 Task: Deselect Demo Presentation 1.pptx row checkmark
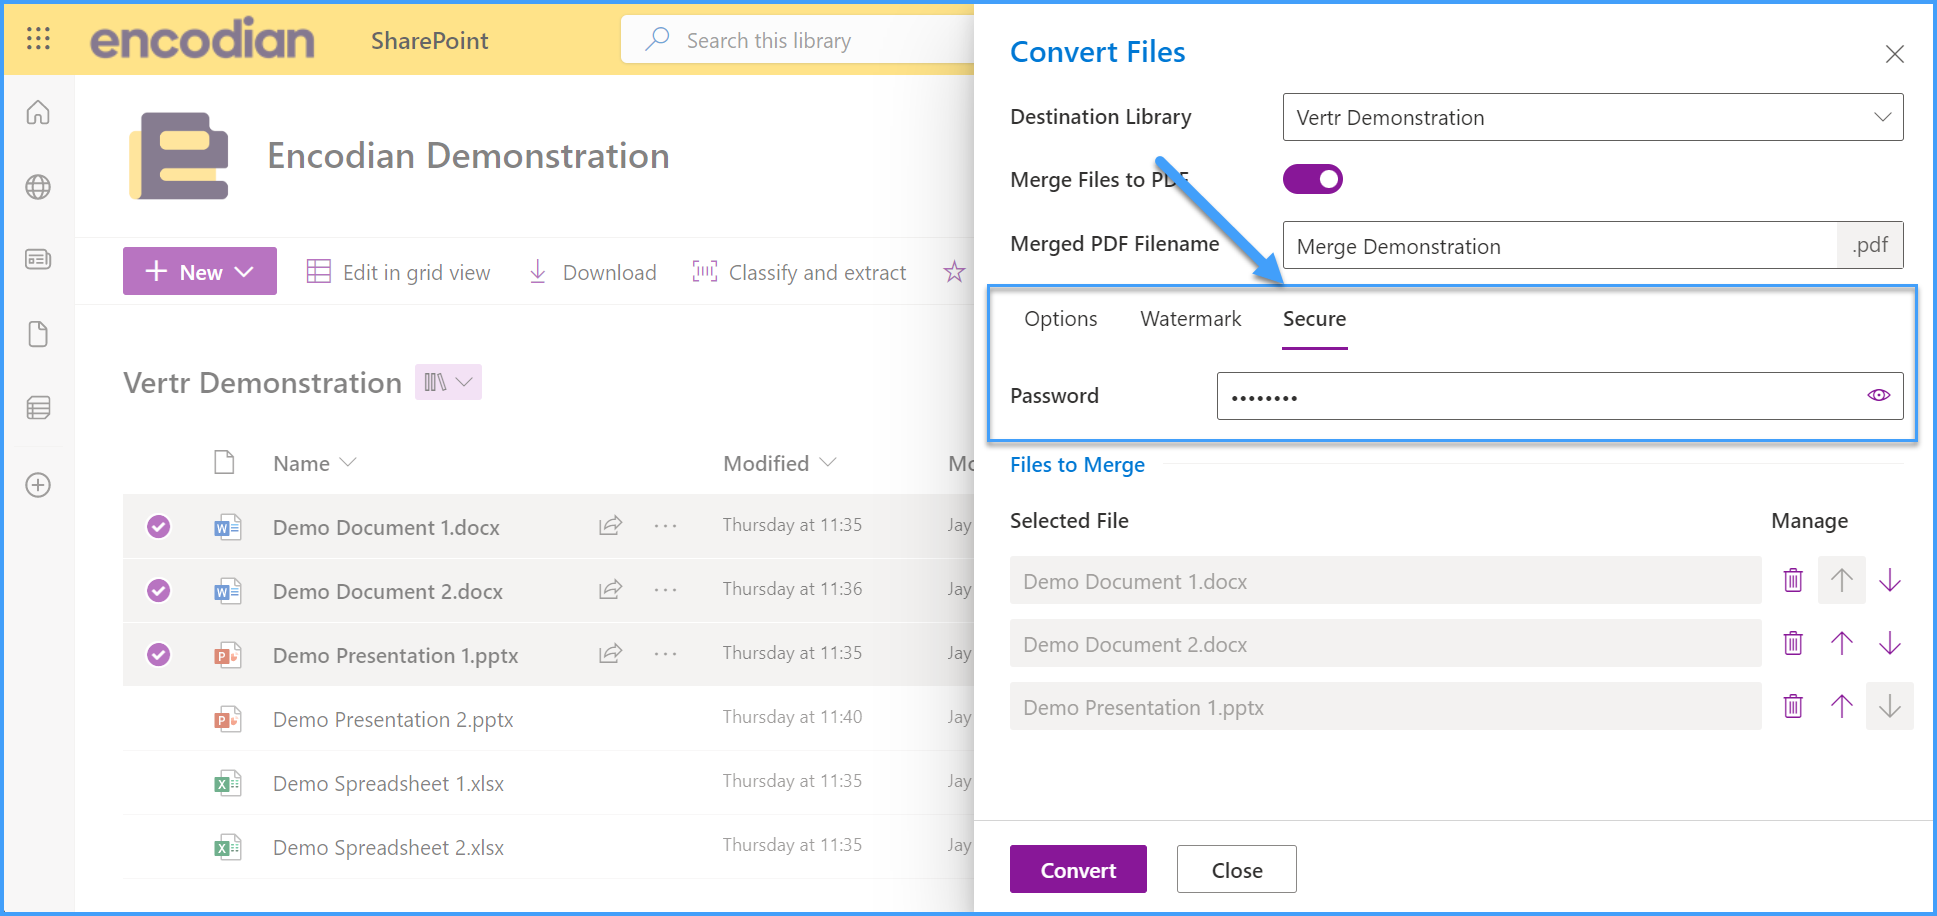tap(158, 654)
